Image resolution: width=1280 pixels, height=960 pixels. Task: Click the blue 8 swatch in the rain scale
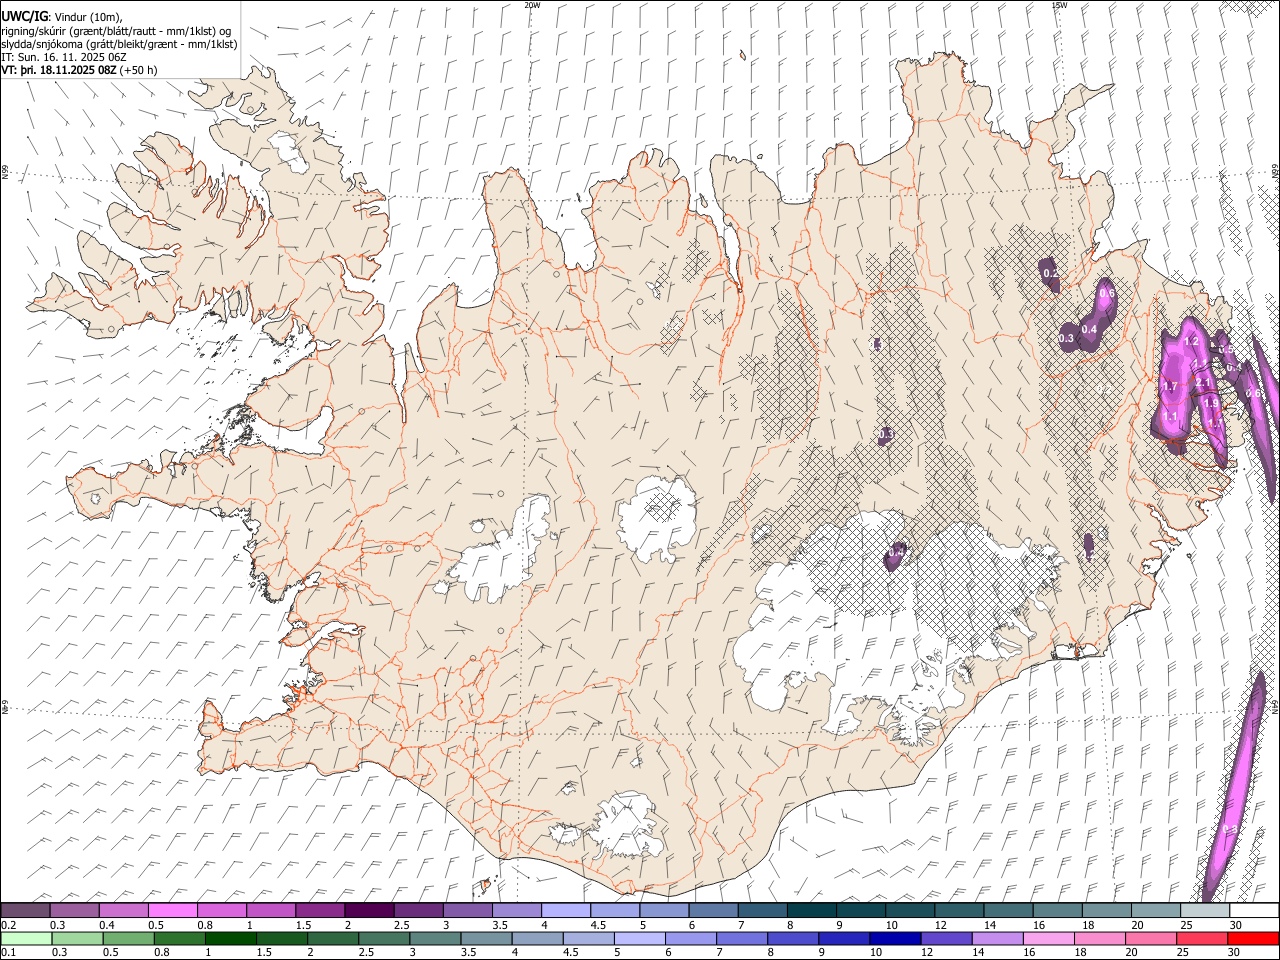[793, 938]
